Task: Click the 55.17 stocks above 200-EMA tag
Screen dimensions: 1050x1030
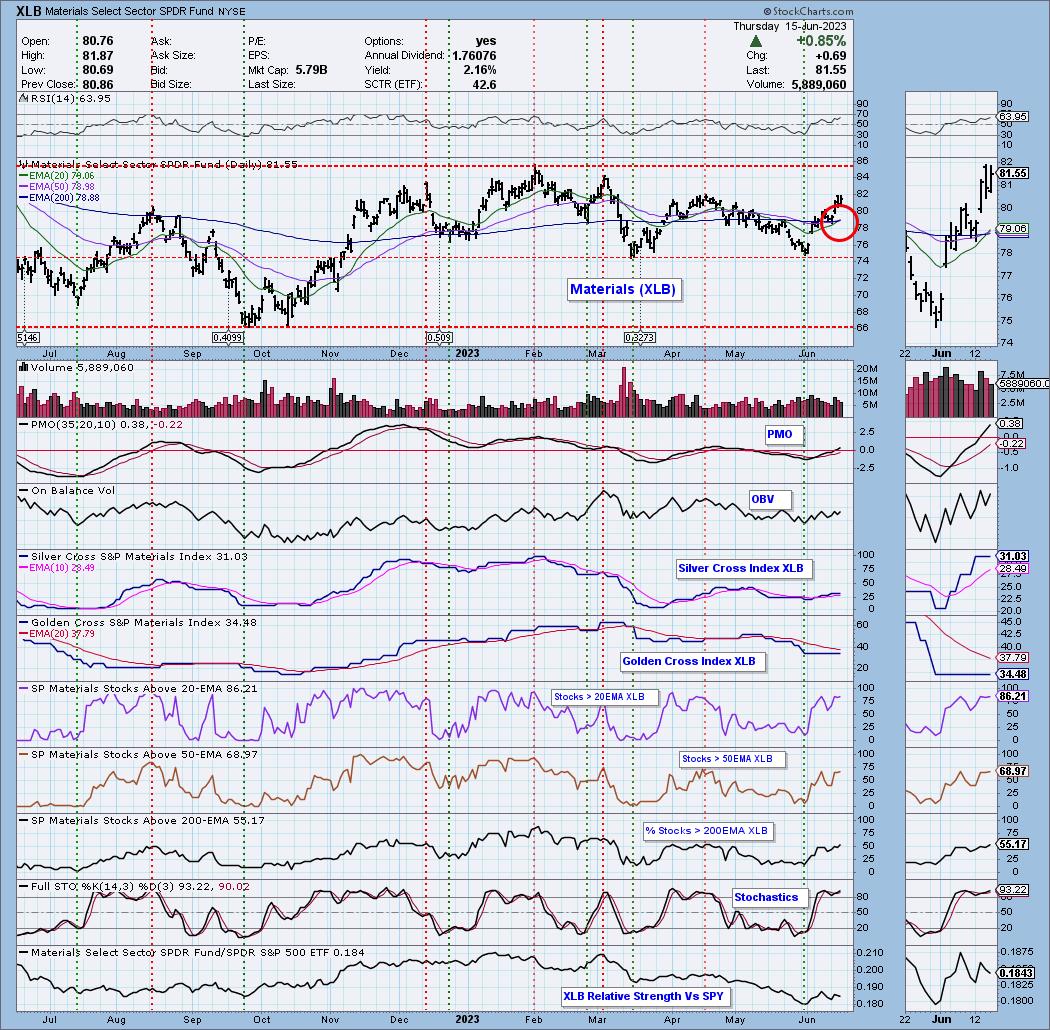Action: (1012, 844)
